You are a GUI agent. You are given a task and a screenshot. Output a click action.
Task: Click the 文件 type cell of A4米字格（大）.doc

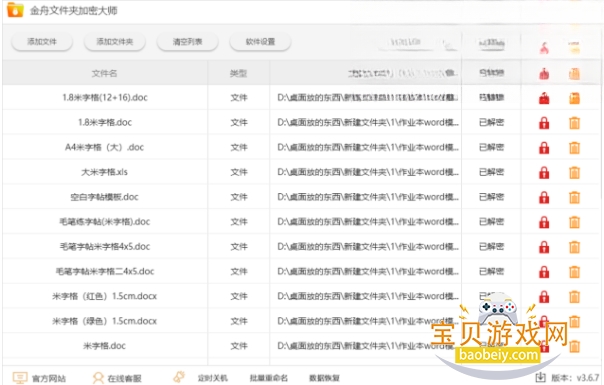pos(239,147)
